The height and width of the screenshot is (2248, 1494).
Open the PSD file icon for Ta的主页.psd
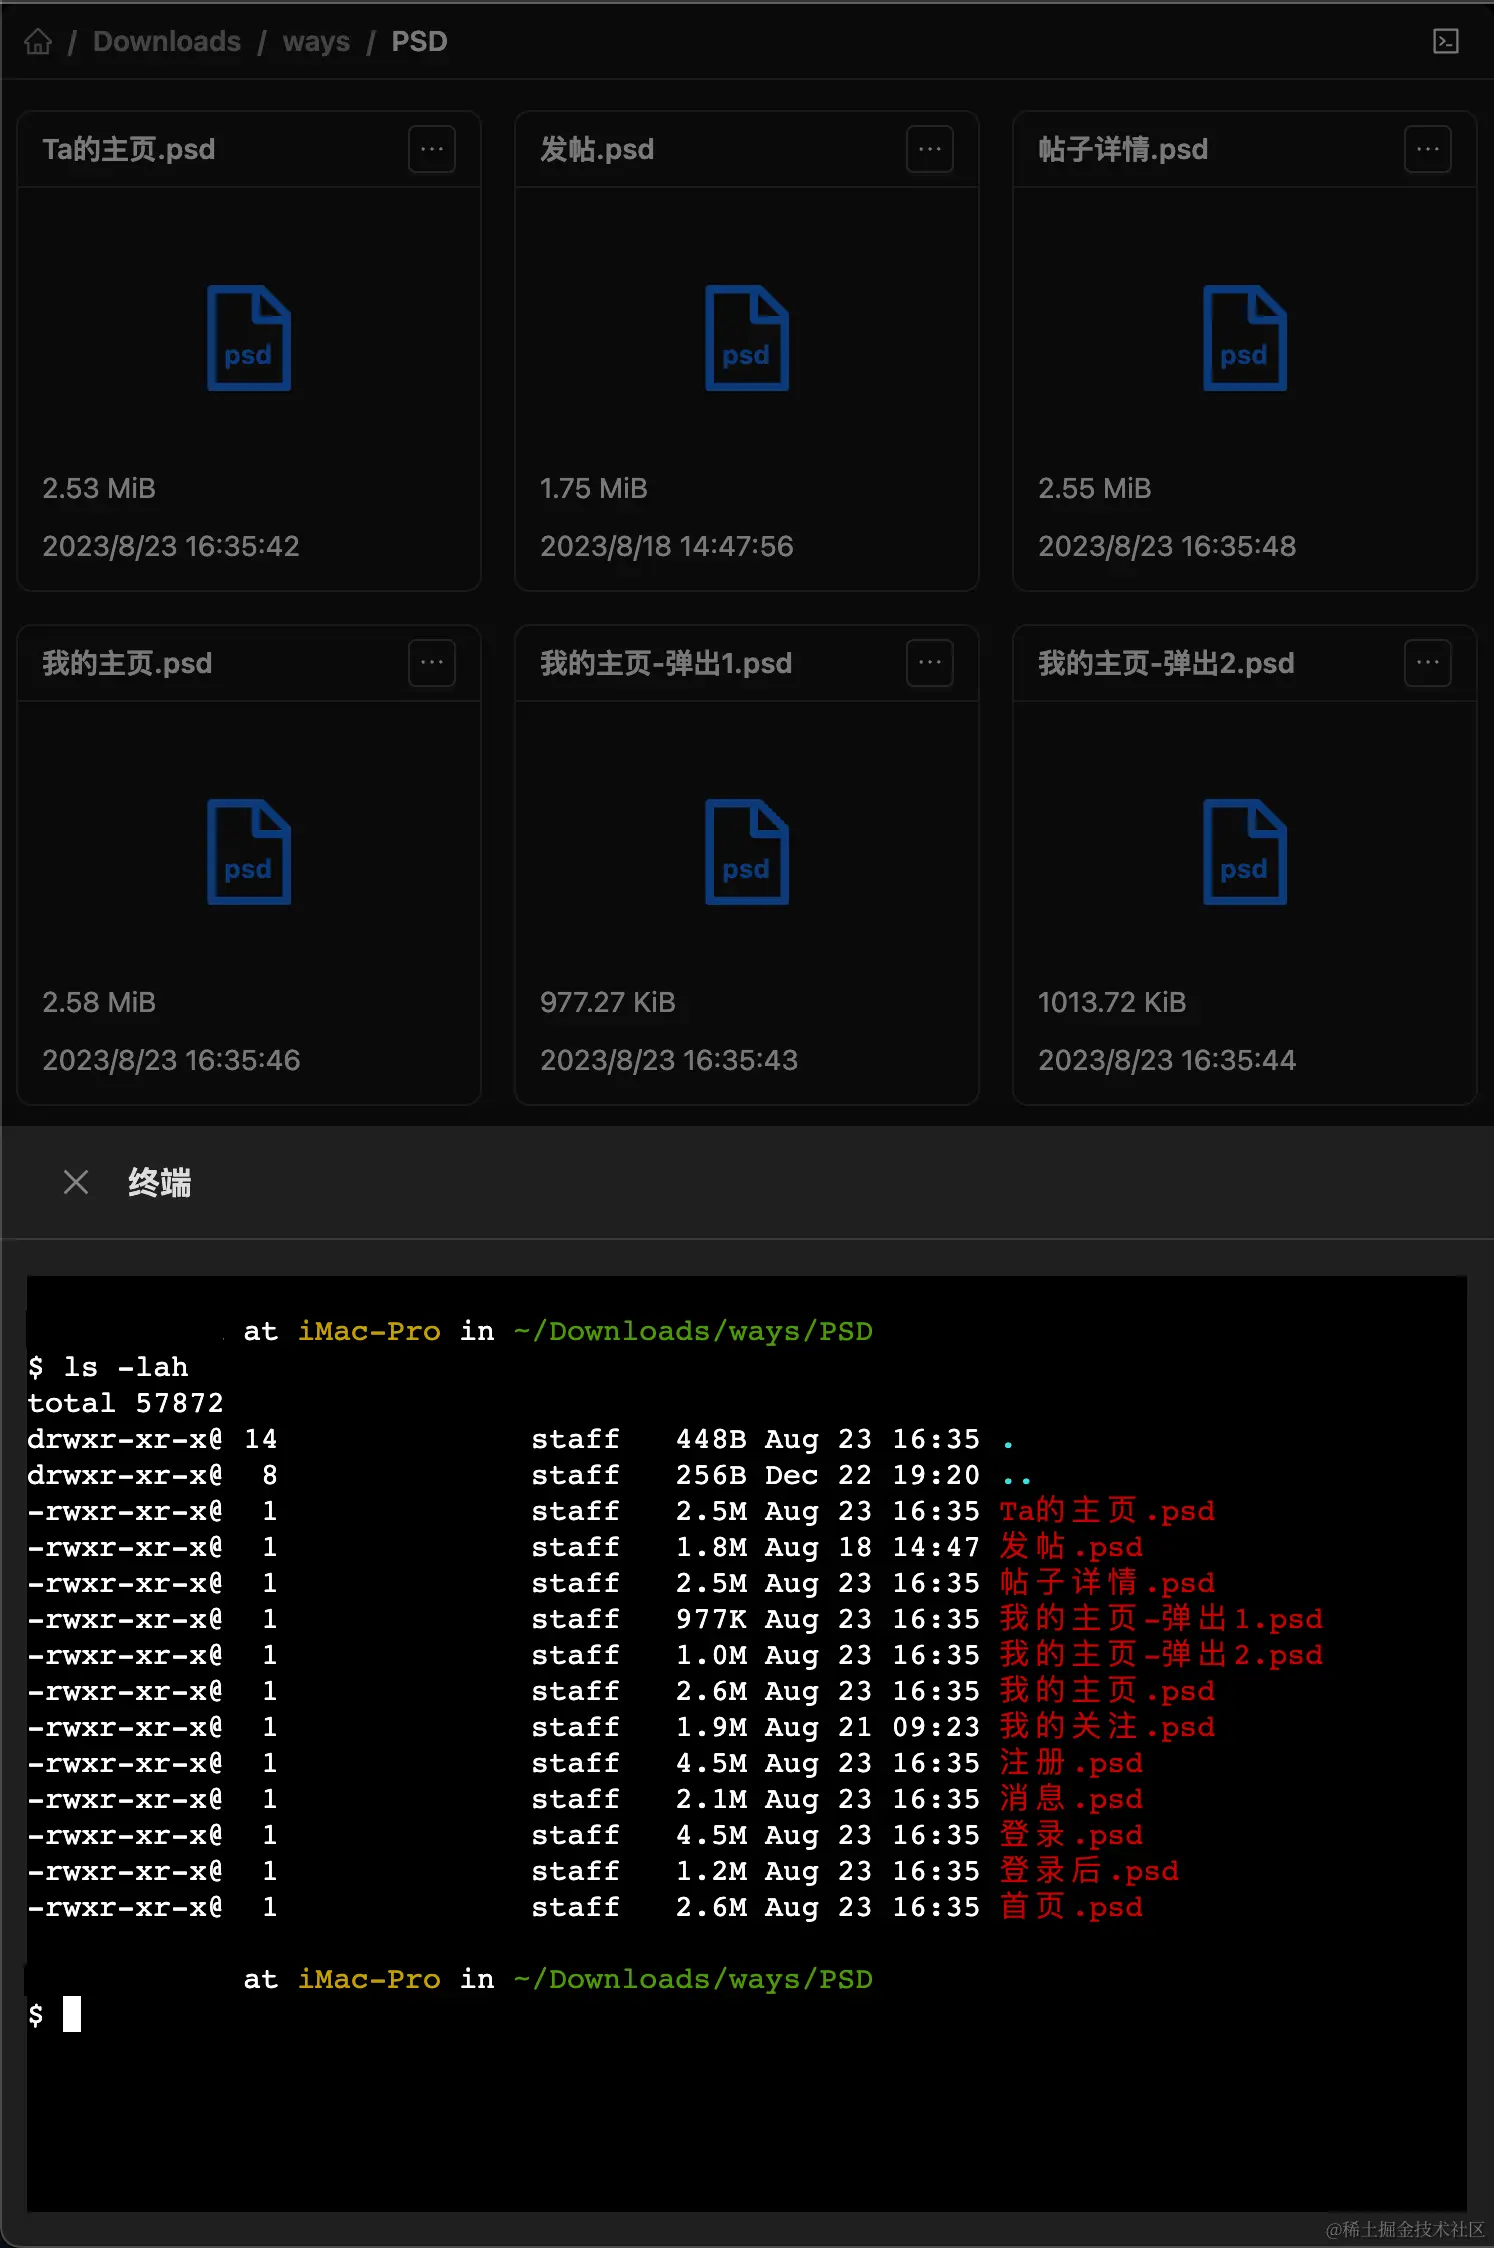(249, 338)
